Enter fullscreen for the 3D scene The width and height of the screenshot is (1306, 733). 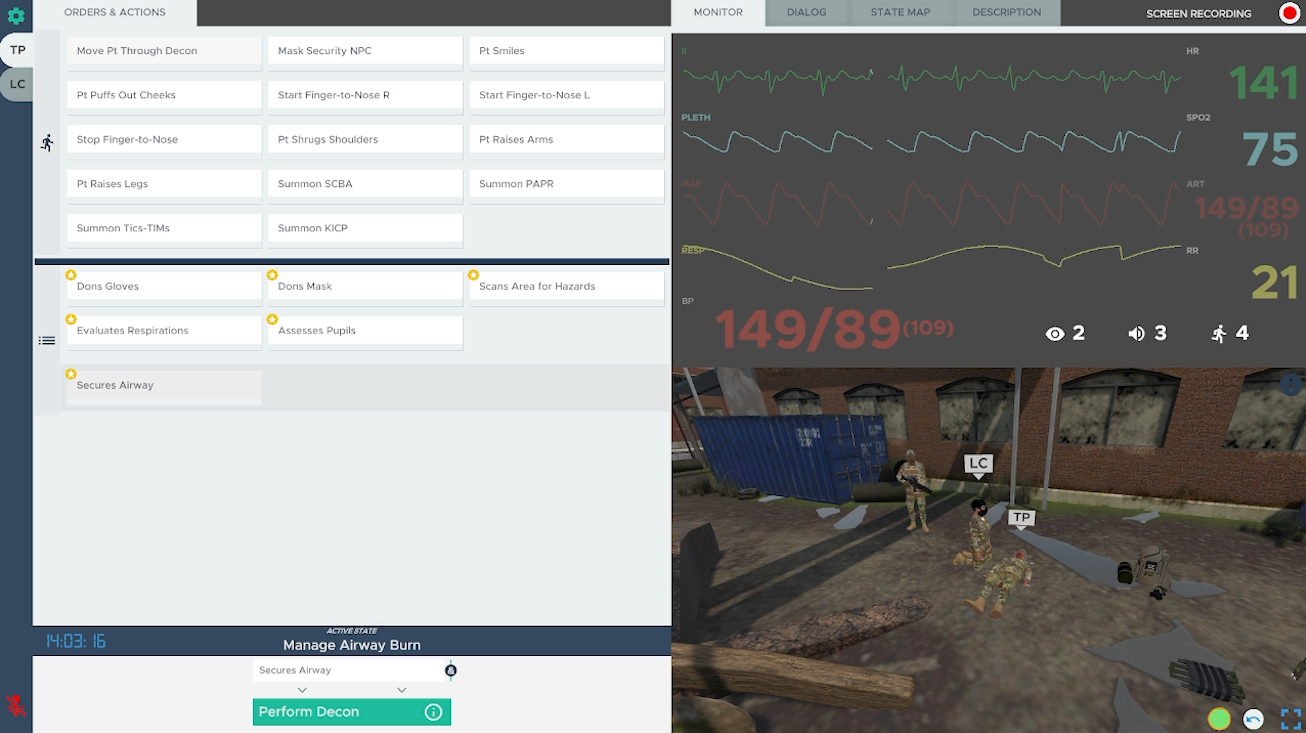1290,719
